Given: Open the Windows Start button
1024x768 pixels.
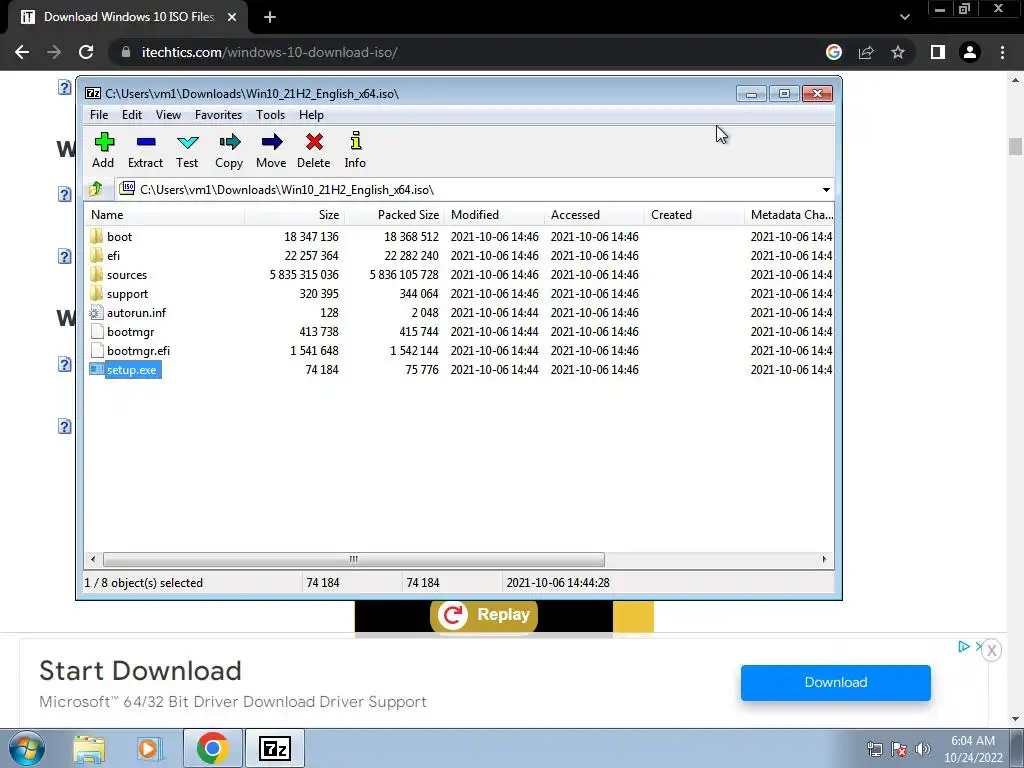Looking at the screenshot, I should tap(27, 748).
